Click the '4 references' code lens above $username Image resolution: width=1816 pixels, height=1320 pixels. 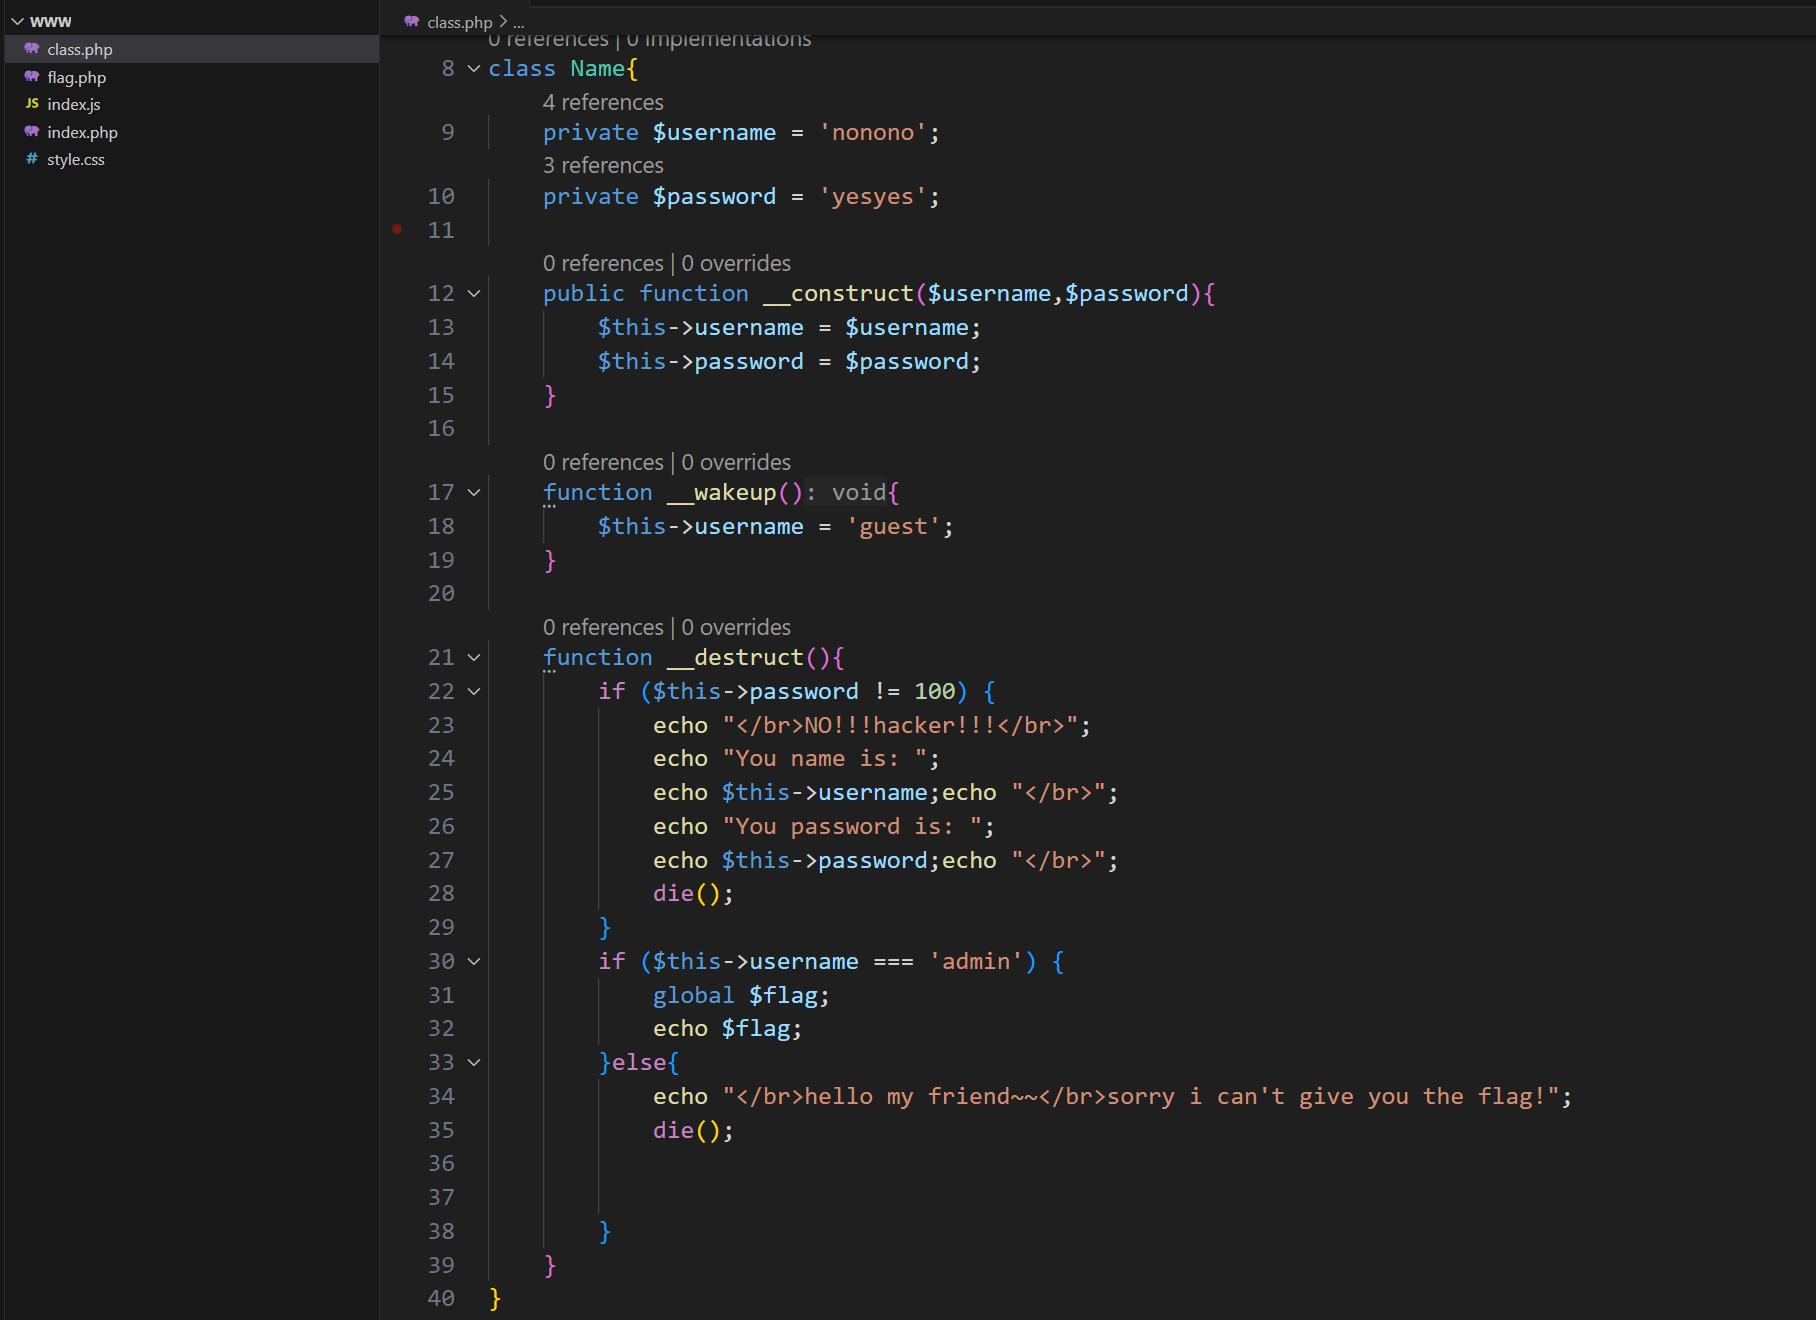point(603,102)
